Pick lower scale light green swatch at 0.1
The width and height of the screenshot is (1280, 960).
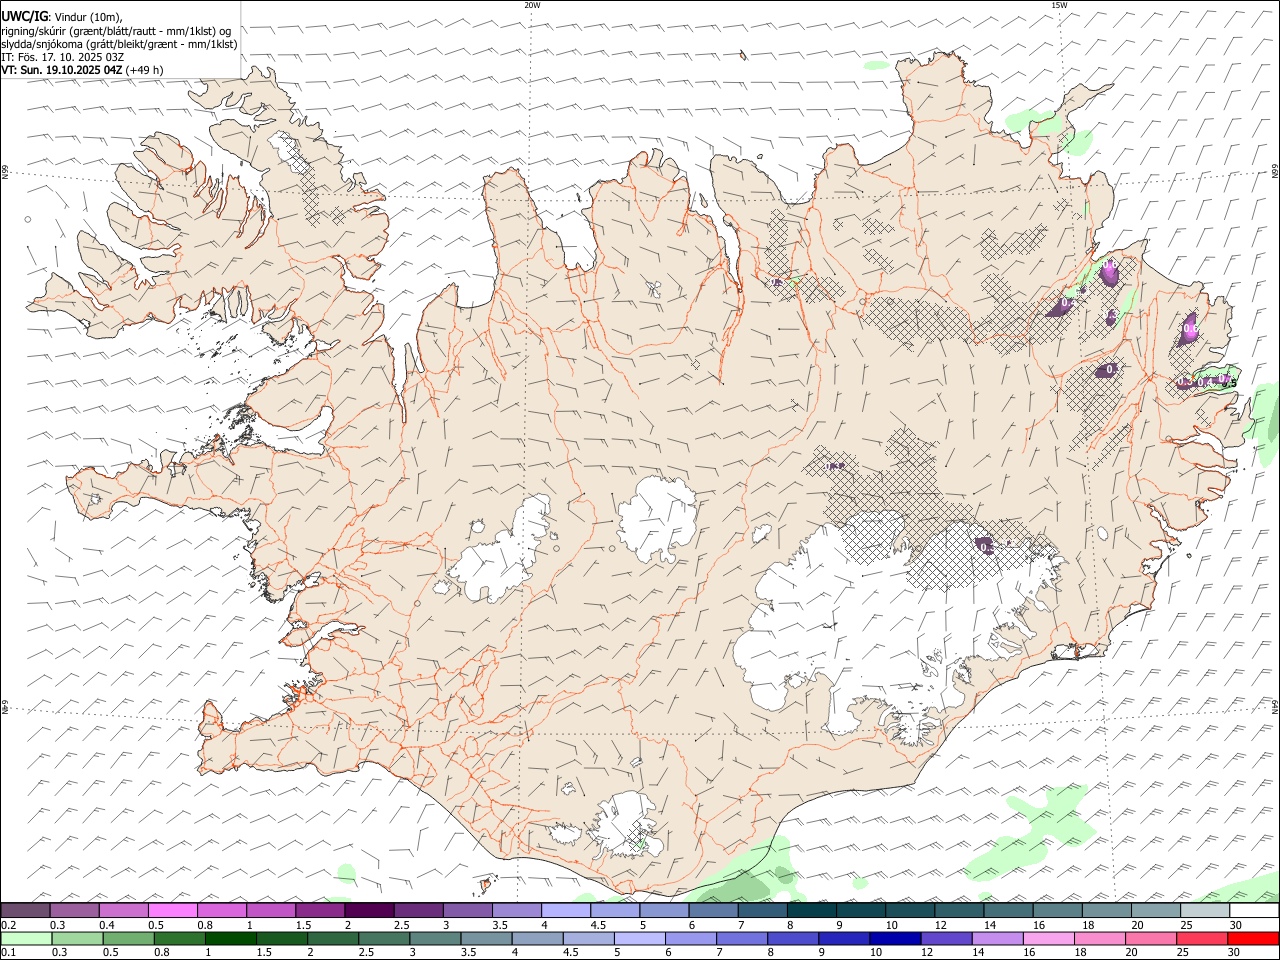click(x=26, y=939)
